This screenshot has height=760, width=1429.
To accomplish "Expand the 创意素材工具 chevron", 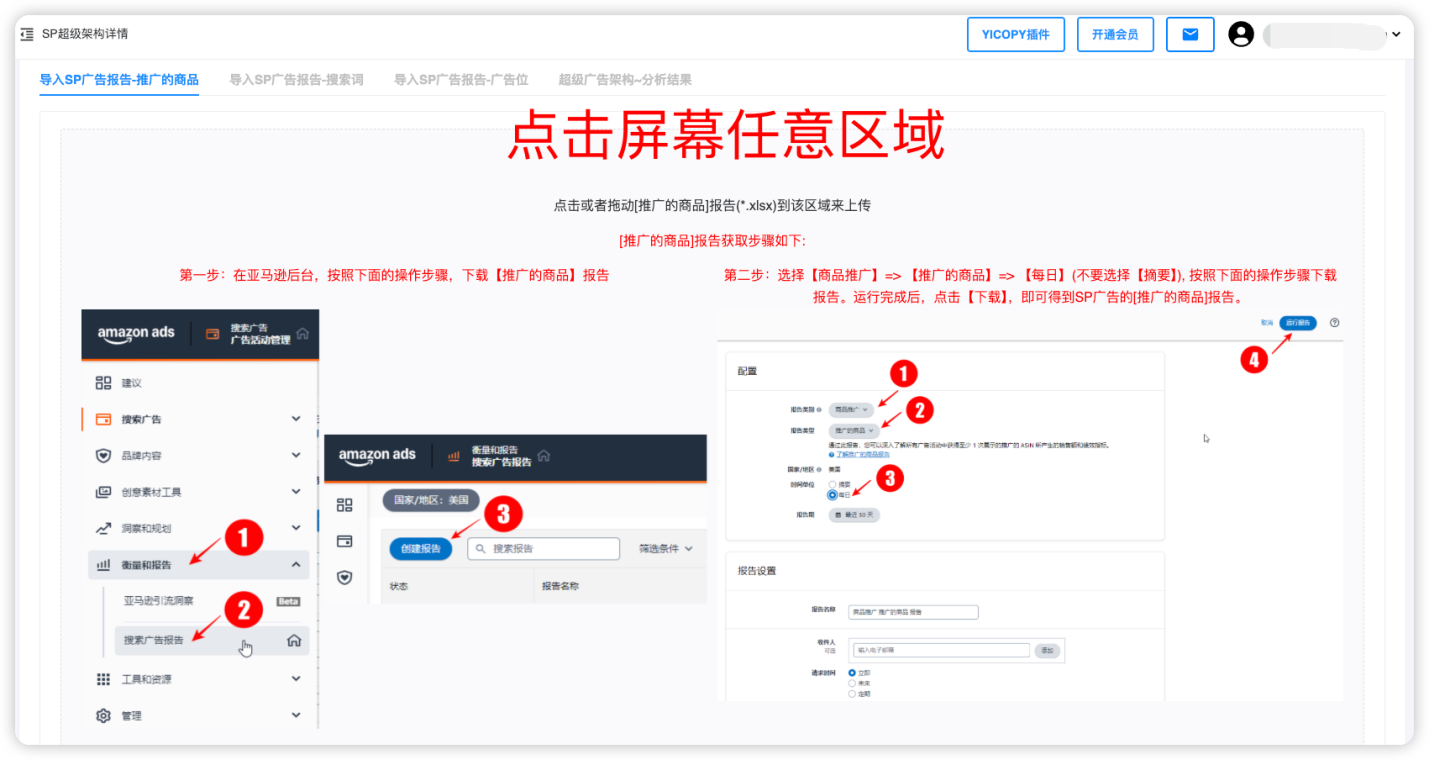I will click(x=296, y=492).
